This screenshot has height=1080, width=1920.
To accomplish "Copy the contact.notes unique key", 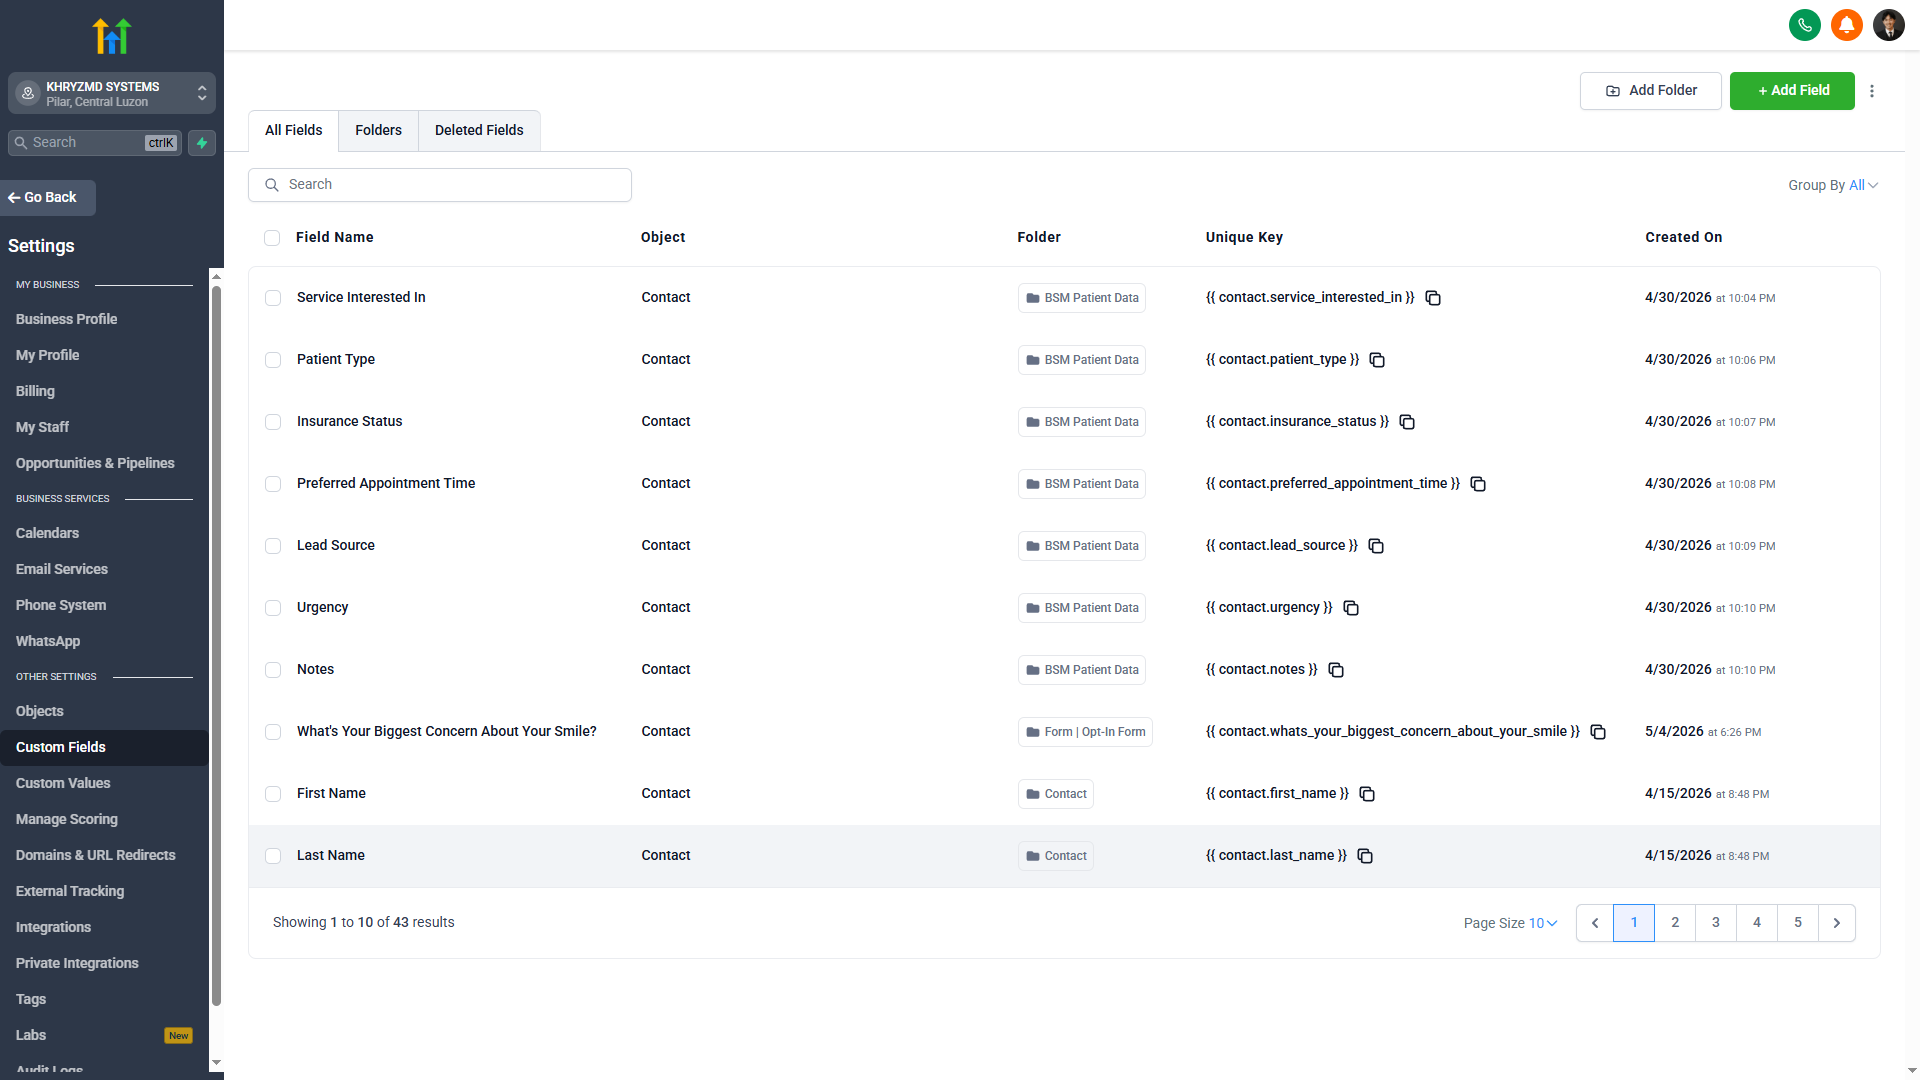I will coord(1336,670).
